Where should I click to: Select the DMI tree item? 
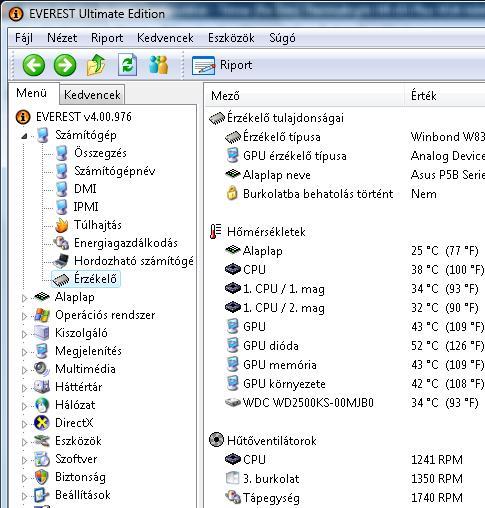[85, 189]
